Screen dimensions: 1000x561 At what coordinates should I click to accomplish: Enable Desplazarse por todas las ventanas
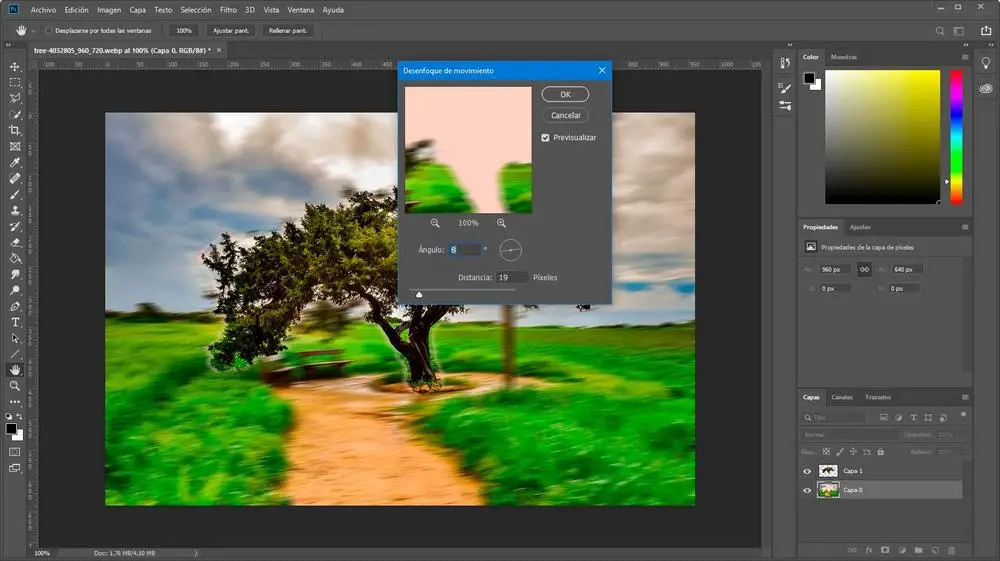click(48, 31)
